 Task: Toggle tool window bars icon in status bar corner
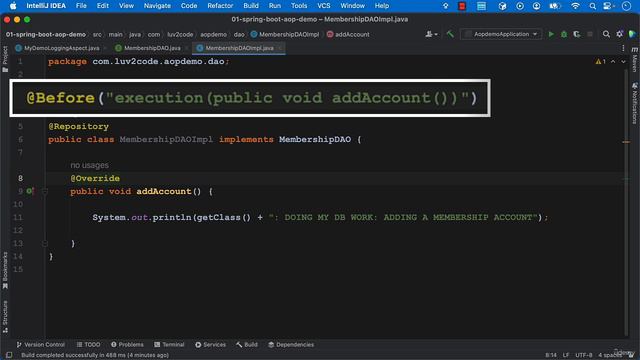click(x=9, y=355)
